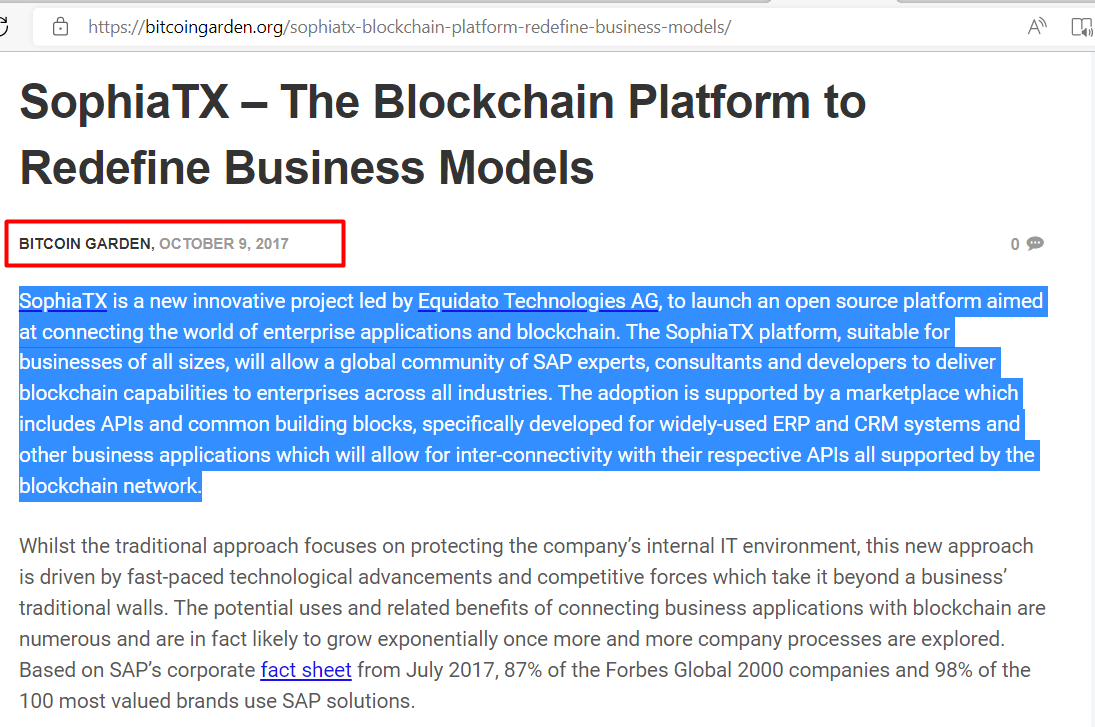This screenshot has height=727, width=1095.
Task: Reload the page with the refresh icon
Action: (3, 27)
